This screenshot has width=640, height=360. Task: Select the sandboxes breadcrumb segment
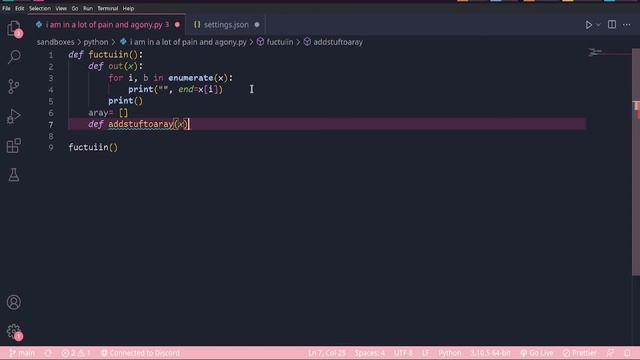pyautogui.click(x=56, y=42)
